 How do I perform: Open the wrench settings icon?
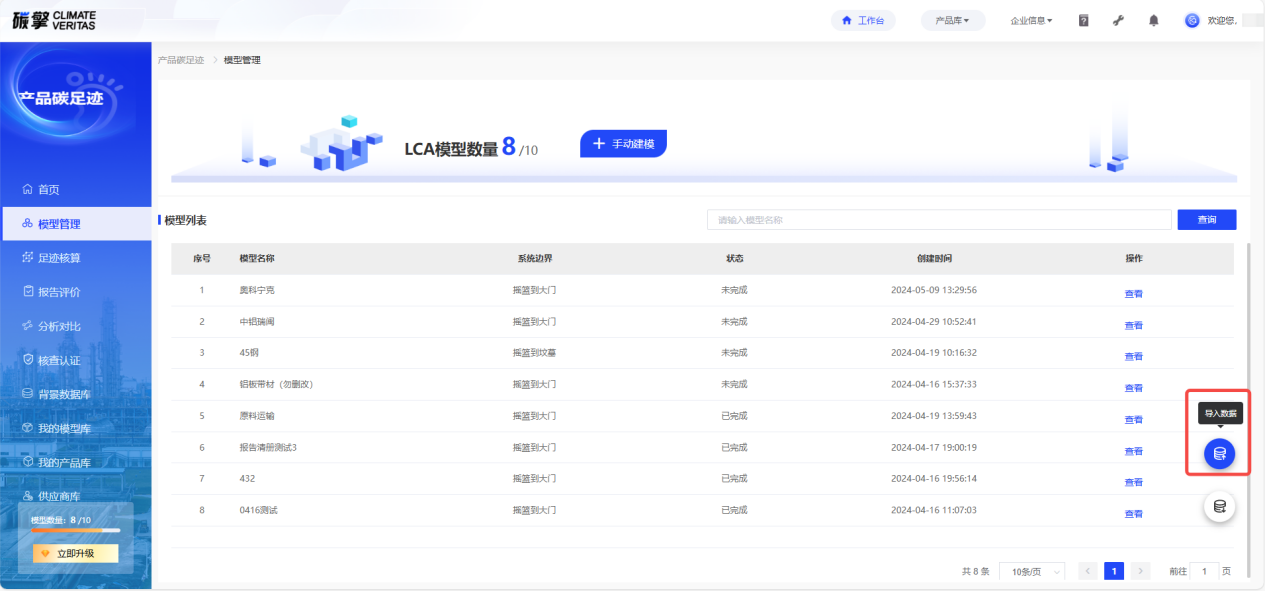click(x=1118, y=20)
